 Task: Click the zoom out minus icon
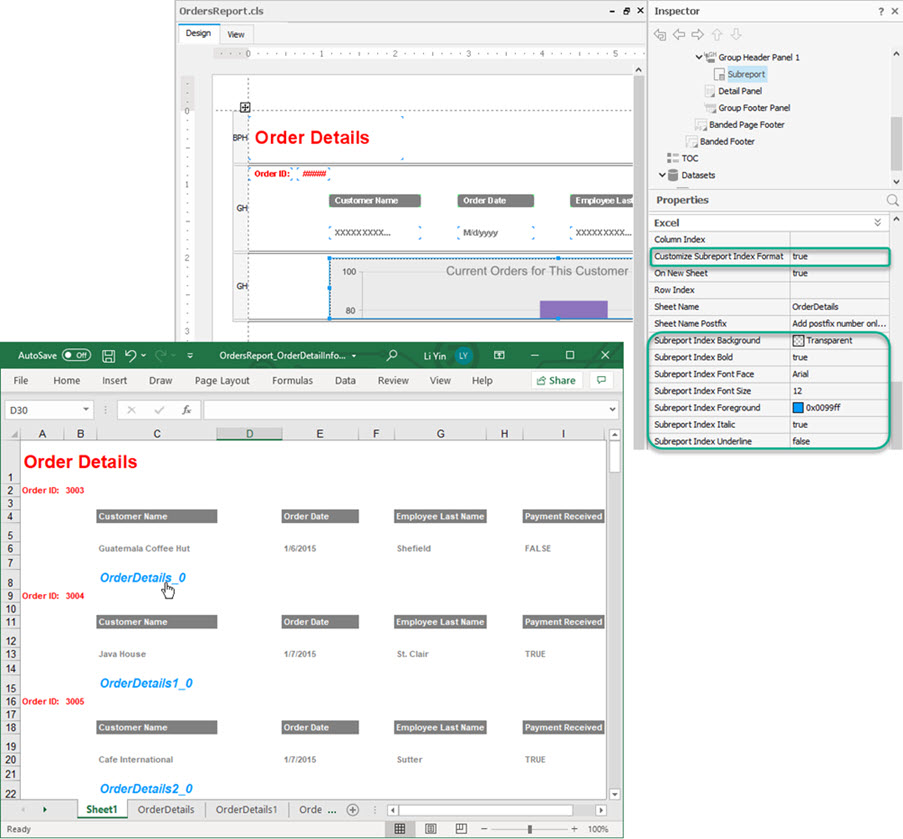[484, 829]
